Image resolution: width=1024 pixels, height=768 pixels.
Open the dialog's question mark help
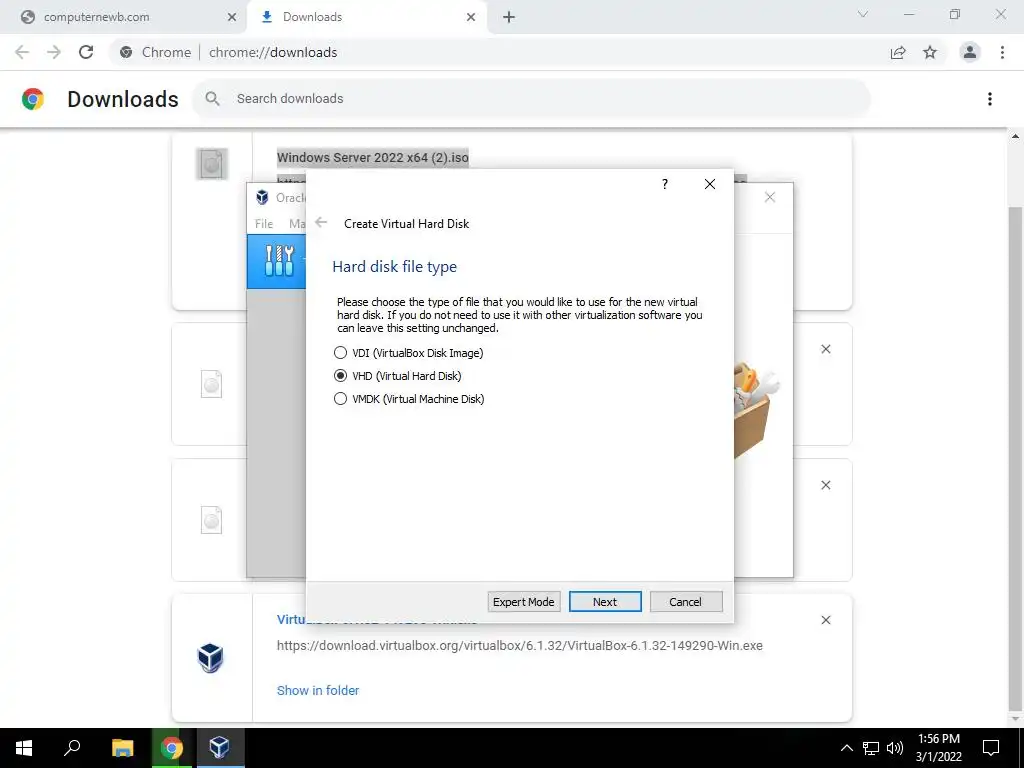tap(665, 184)
